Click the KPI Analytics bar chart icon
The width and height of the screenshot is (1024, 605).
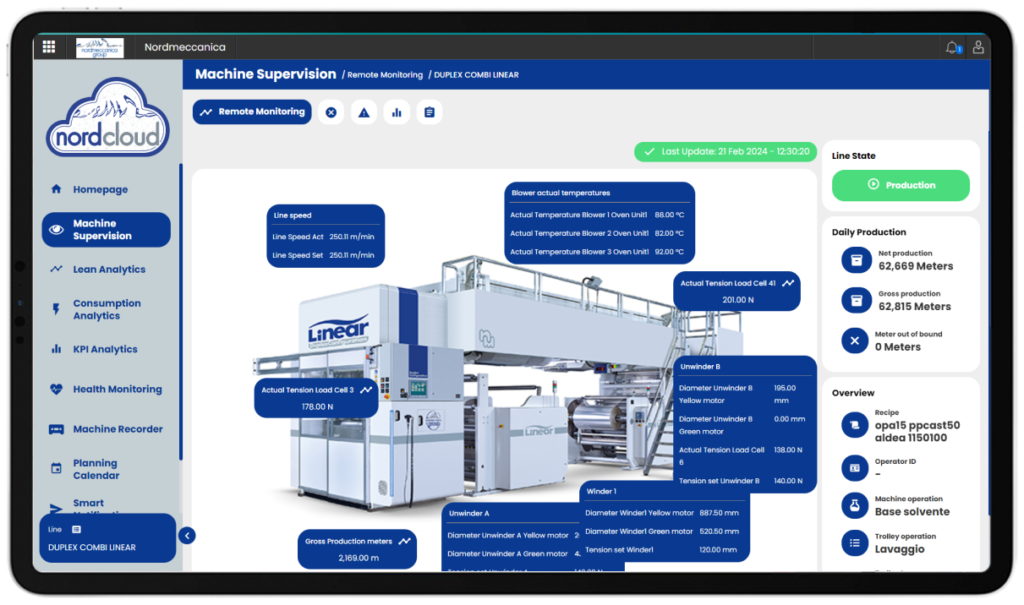(56, 349)
